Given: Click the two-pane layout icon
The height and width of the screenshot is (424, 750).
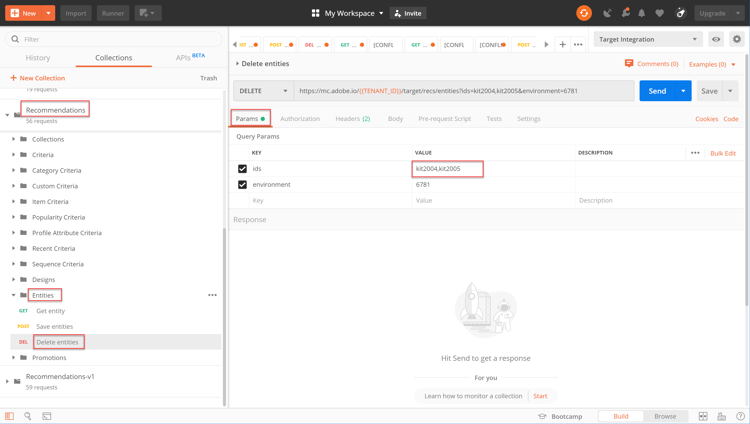Looking at the screenshot, I should pyautogui.click(x=703, y=416).
